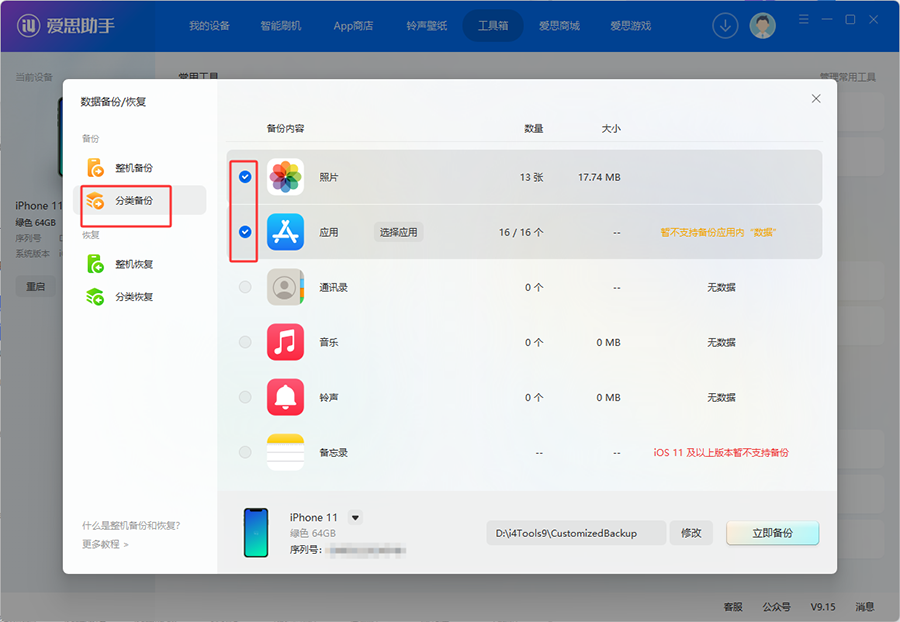Click the 大小 column header
The height and width of the screenshot is (622, 900).
[x=611, y=129]
